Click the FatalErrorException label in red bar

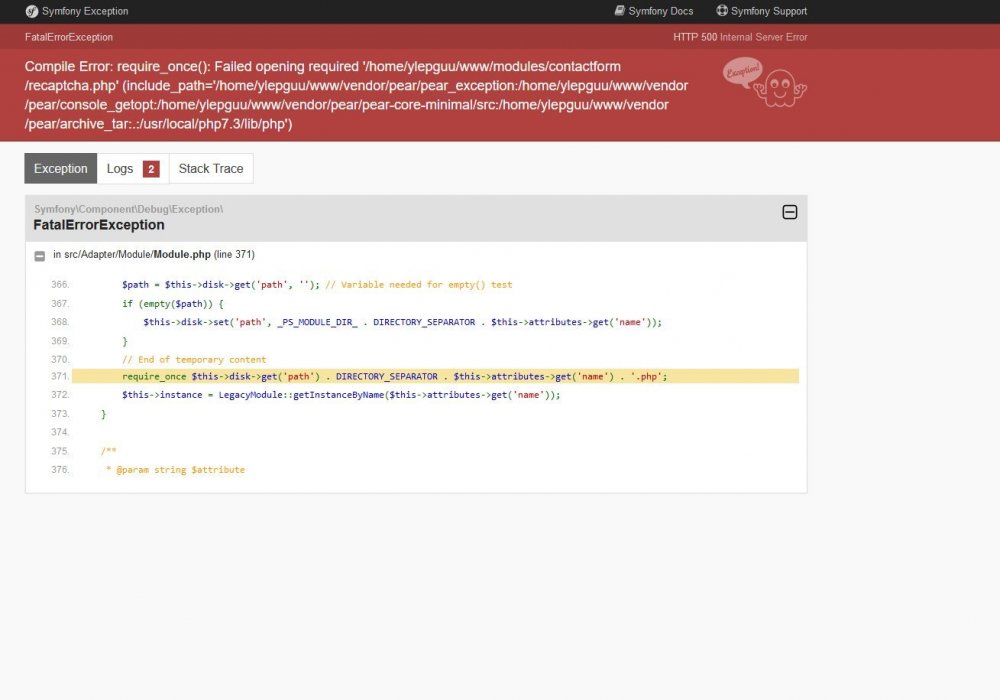69,37
